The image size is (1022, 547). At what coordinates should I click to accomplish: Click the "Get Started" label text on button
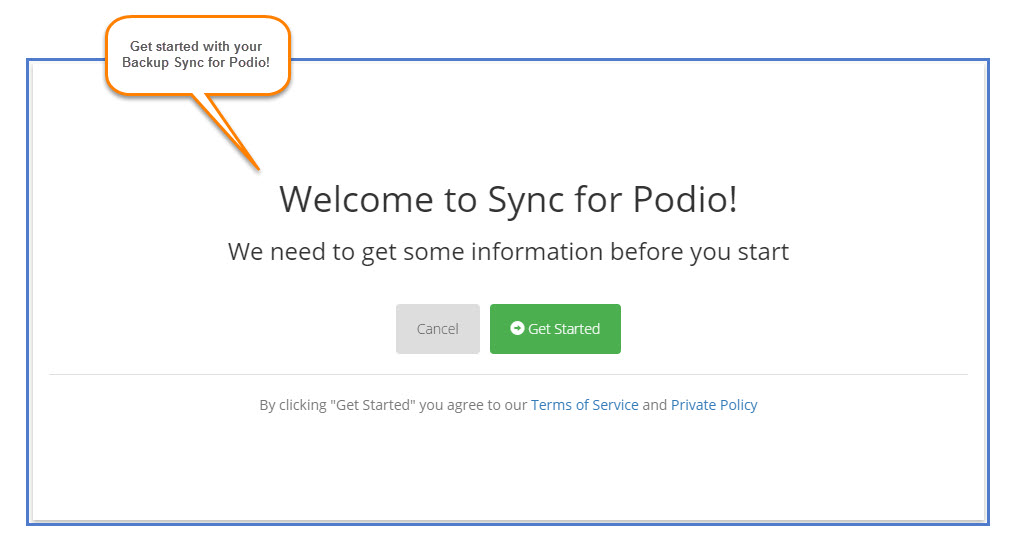tap(564, 329)
